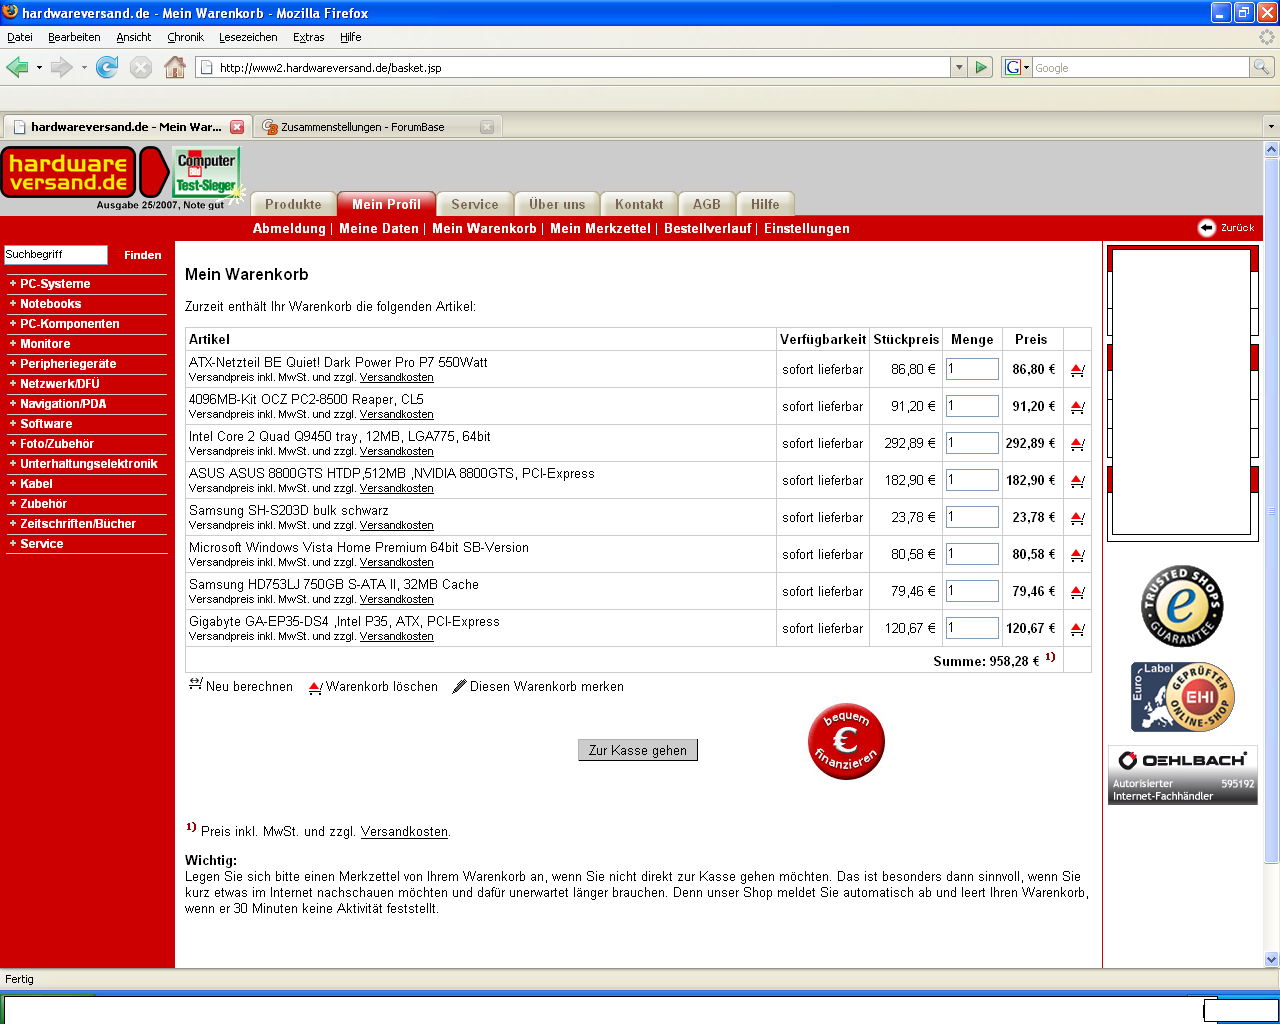The width and height of the screenshot is (1280, 1024).
Task: Remove Samsung SH-S203D drive from cart
Action: point(1077,518)
